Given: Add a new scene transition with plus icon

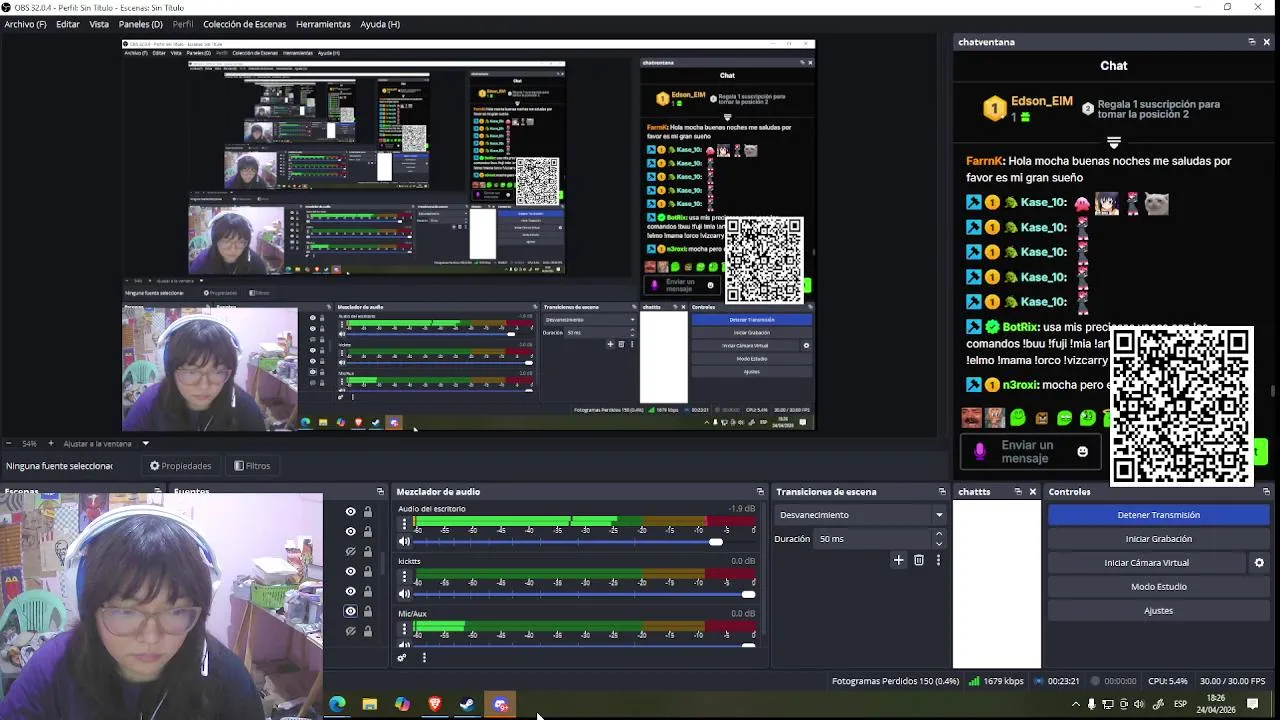Looking at the screenshot, I should coord(898,560).
